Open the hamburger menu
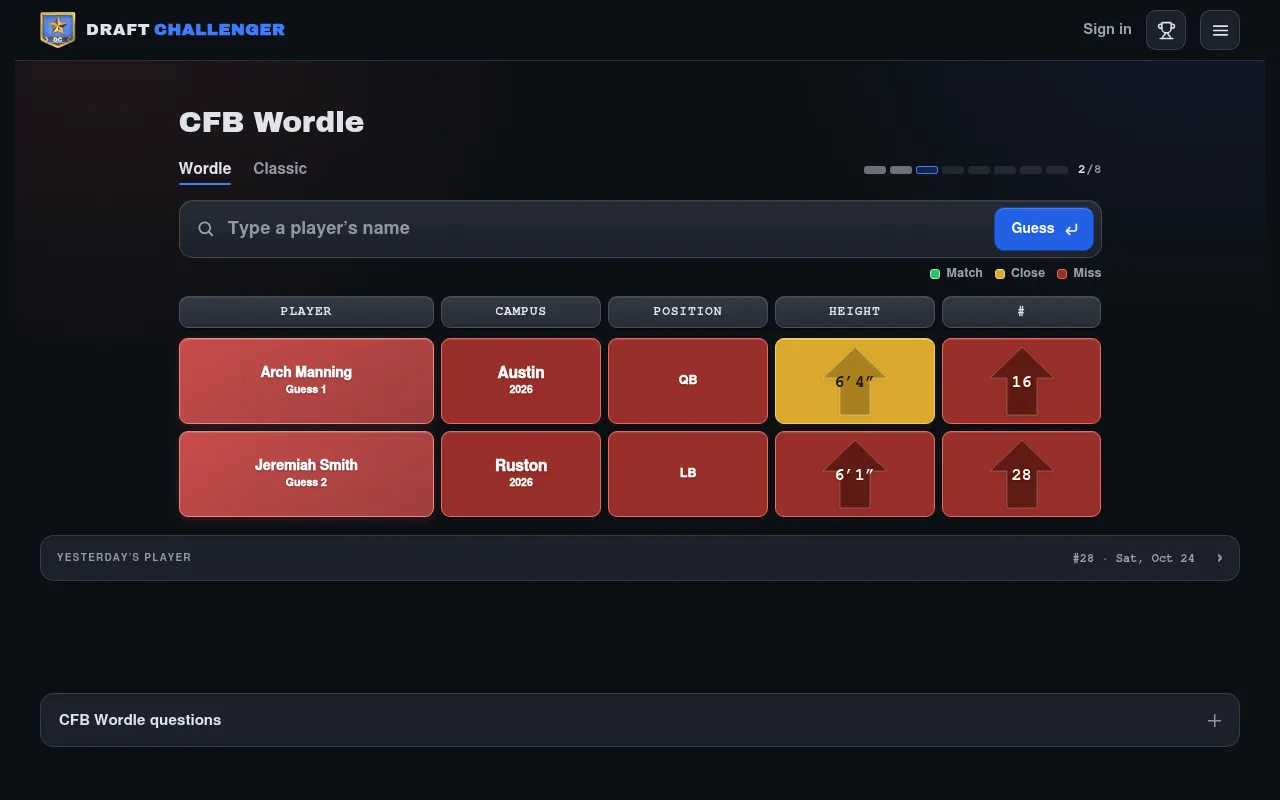The image size is (1280, 800). click(1220, 30)
